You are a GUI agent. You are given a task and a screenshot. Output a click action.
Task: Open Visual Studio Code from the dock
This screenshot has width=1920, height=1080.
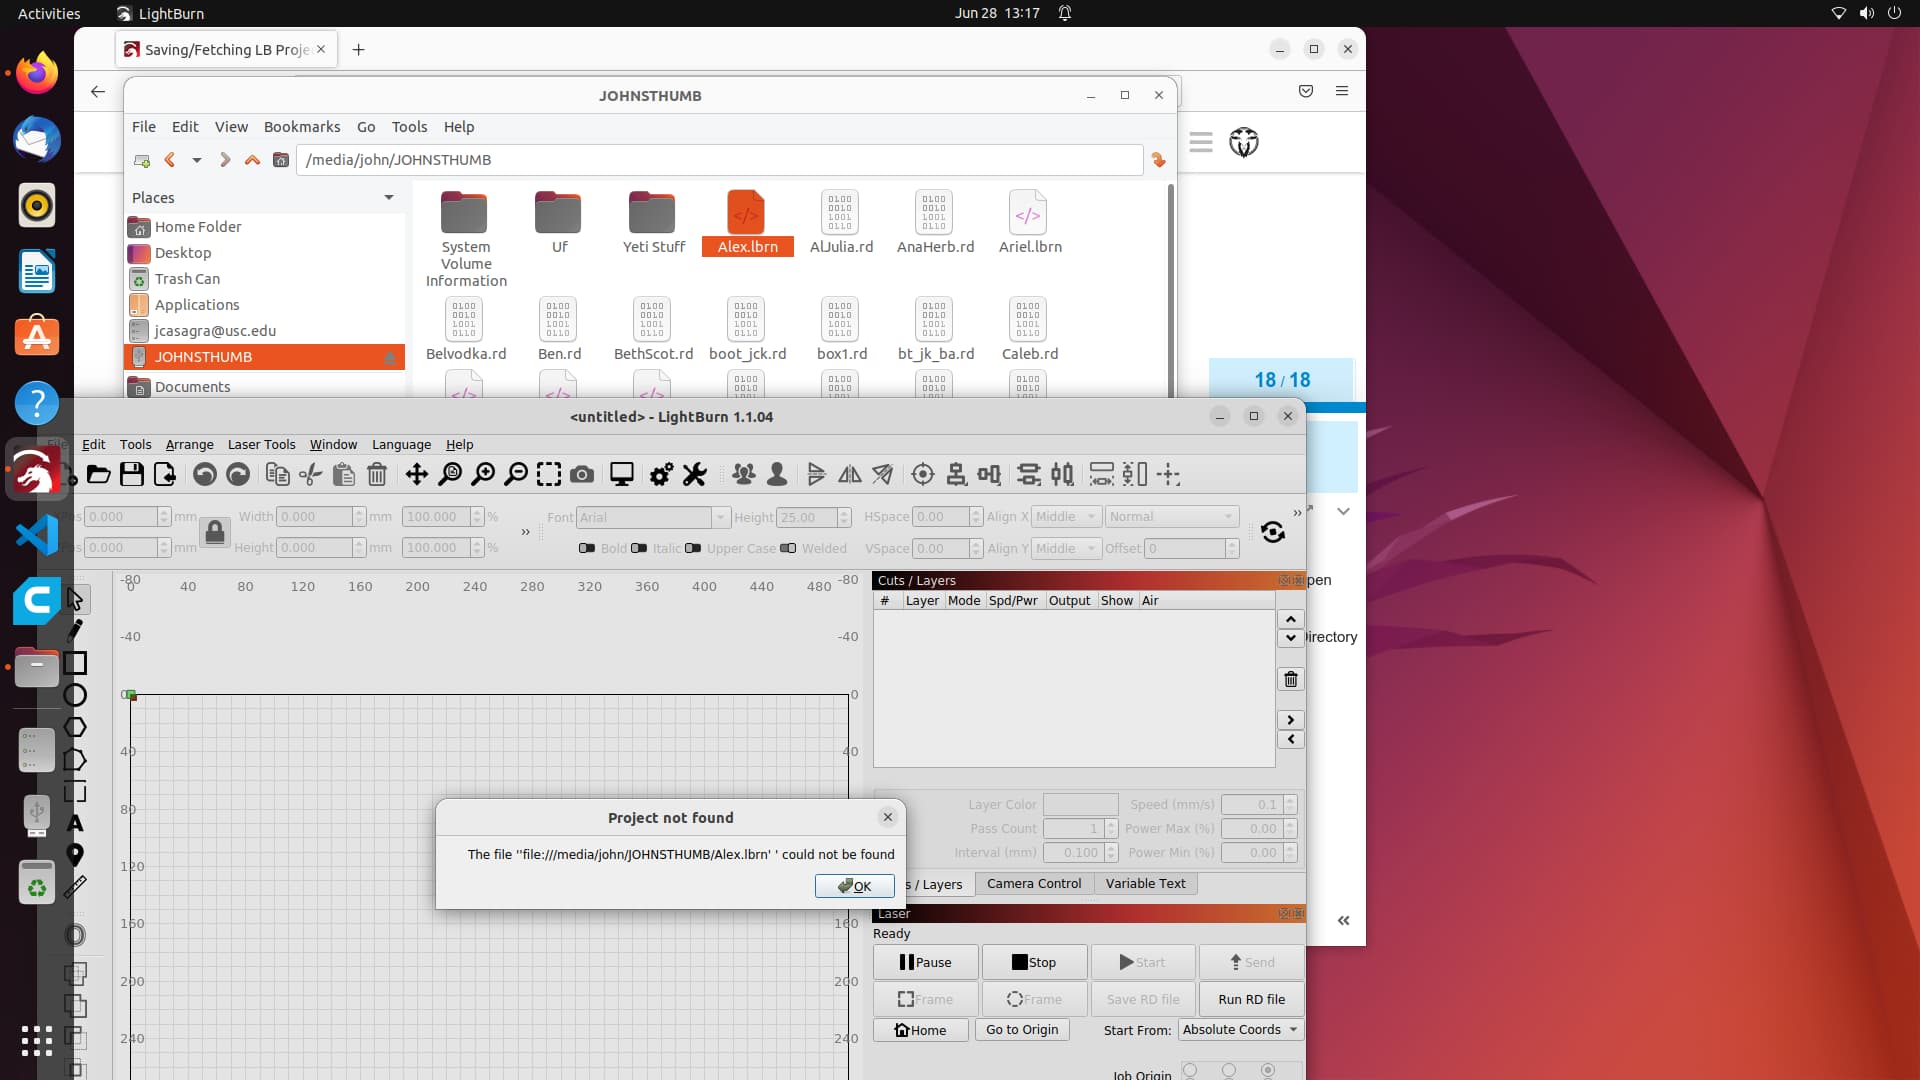click(x=37, y=535)
